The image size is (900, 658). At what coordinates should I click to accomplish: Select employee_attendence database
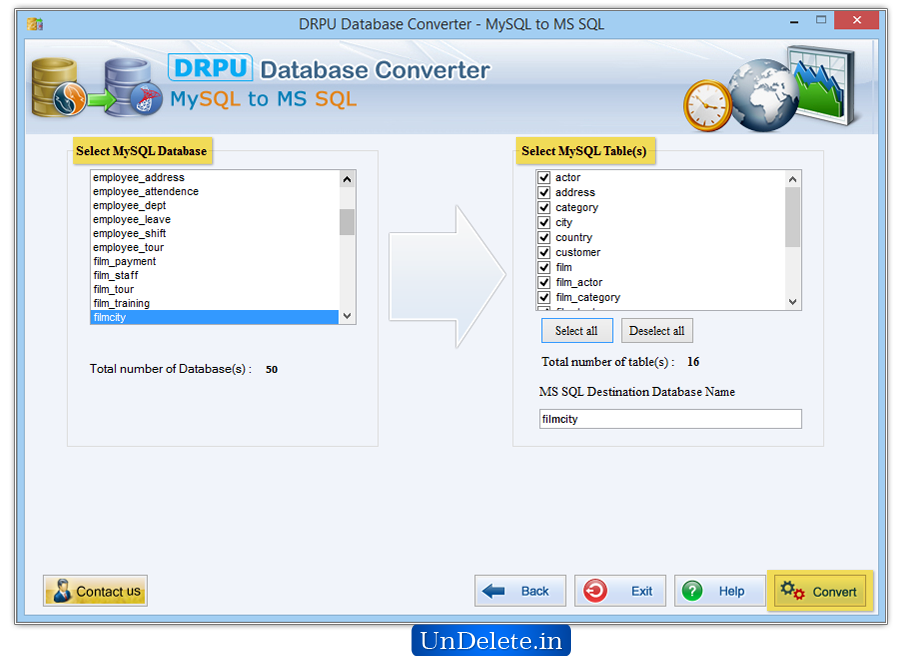tap(215, 191)
